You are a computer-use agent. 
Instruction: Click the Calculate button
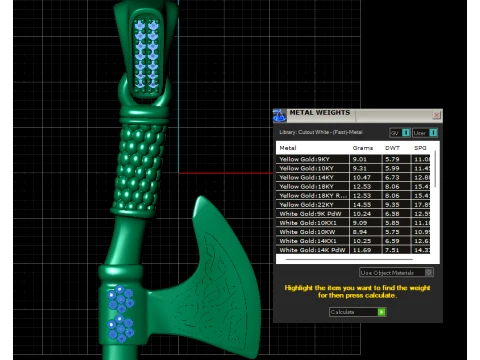click(358, 312)
